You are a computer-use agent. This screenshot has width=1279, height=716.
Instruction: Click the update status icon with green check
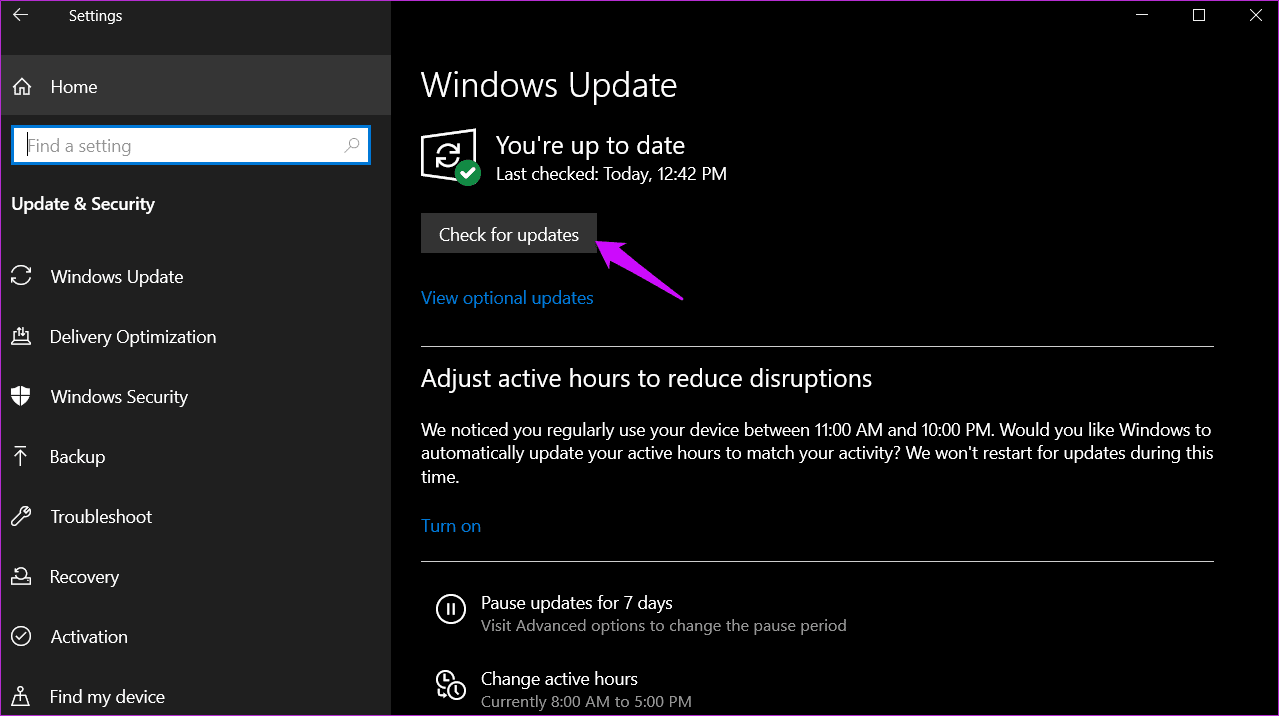[450, 157]
